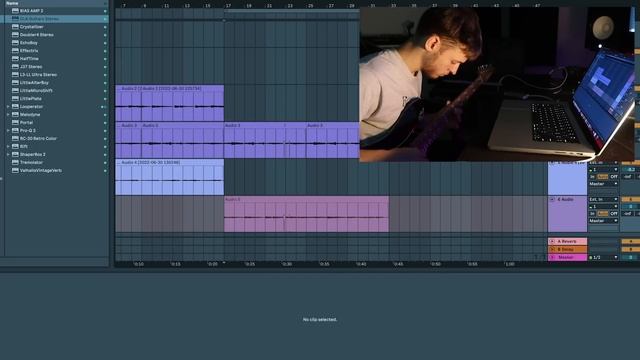Set 4 Audio track monitor to Off

(613, 213)
